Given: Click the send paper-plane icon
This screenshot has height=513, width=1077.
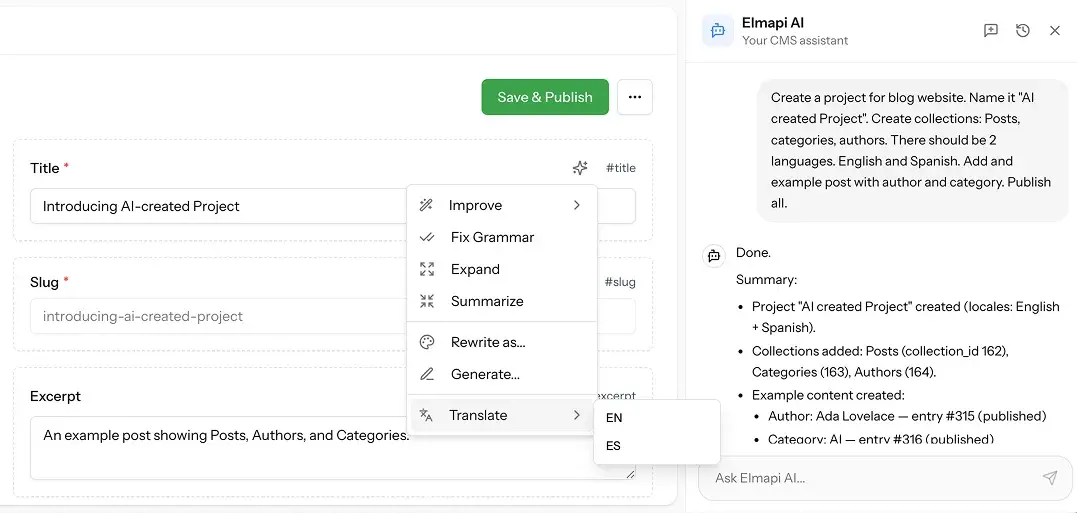Looking at the screenshot, I should [x=1050, y=477].
